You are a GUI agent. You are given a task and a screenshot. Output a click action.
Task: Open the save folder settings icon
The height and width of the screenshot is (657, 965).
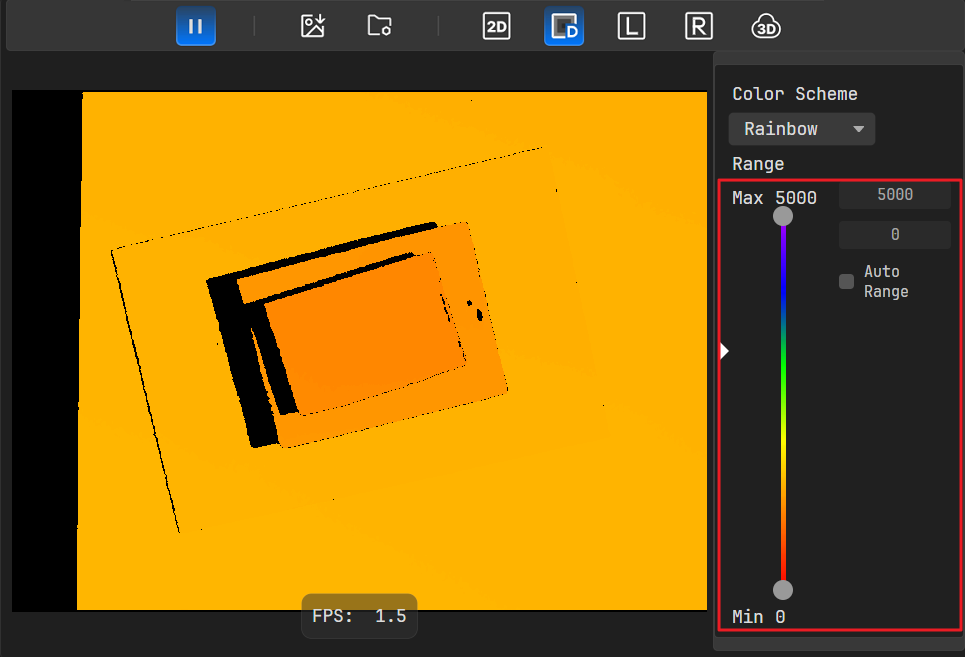tap(379, 26)
